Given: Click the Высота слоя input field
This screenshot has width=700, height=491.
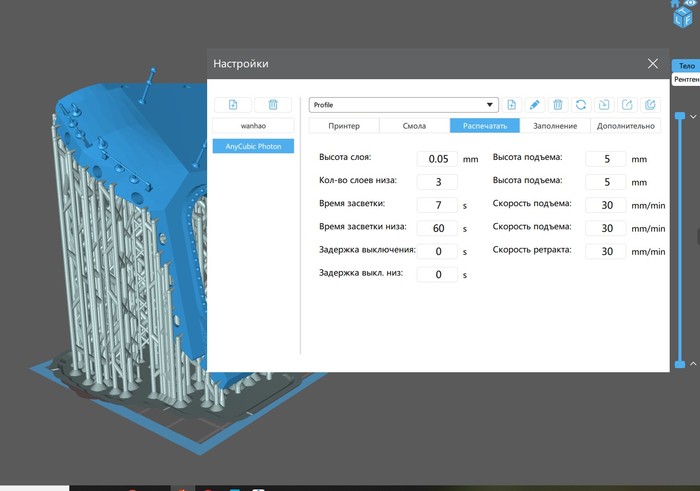Looking at the screenshot, I should (x=437, y=159).
